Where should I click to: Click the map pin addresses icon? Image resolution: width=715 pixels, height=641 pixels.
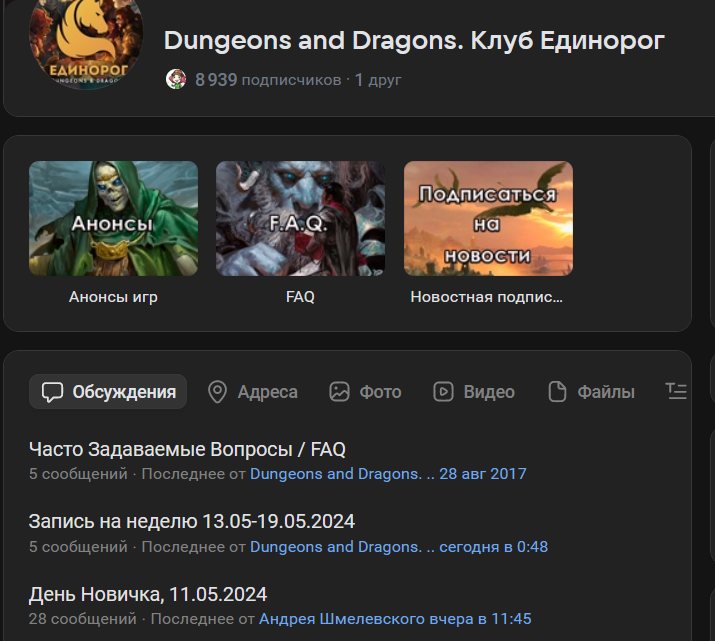tap(218, 392)
